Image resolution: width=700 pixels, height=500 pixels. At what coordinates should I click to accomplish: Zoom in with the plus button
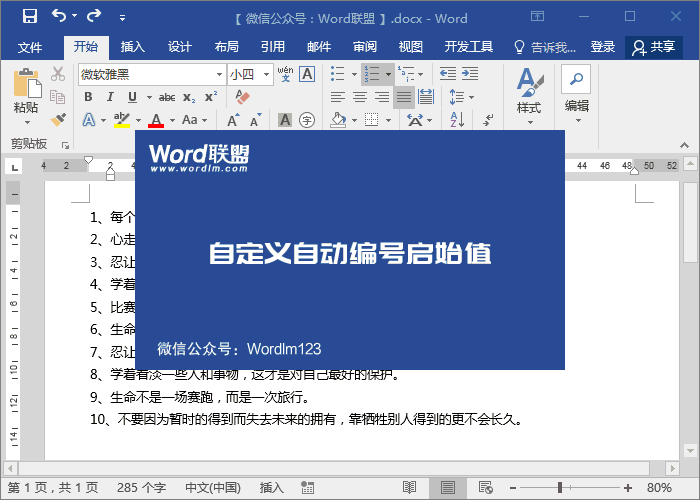pos(628,488)
